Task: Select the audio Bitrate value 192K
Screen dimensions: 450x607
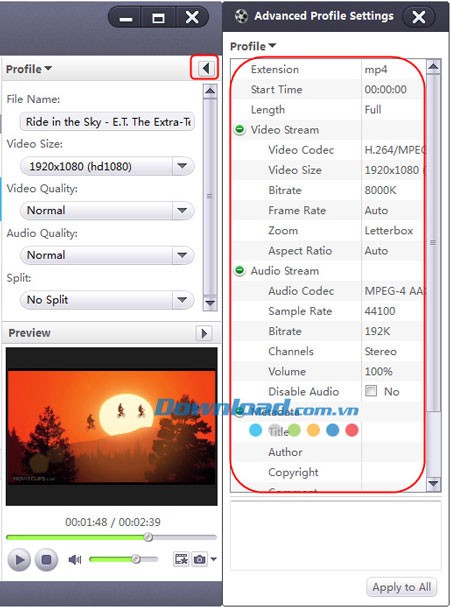Action: point(377,331)
